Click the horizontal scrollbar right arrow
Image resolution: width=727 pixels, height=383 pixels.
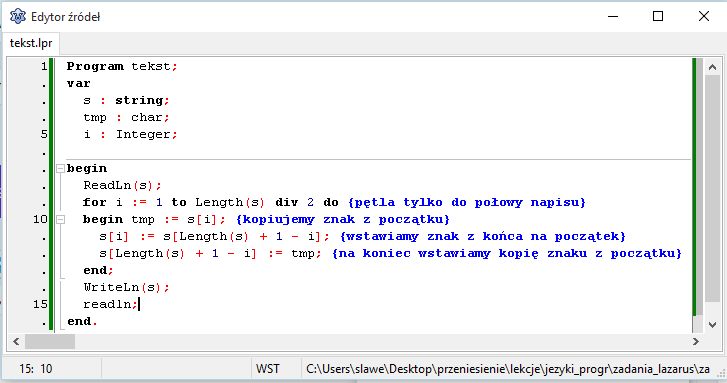point(695,342)
